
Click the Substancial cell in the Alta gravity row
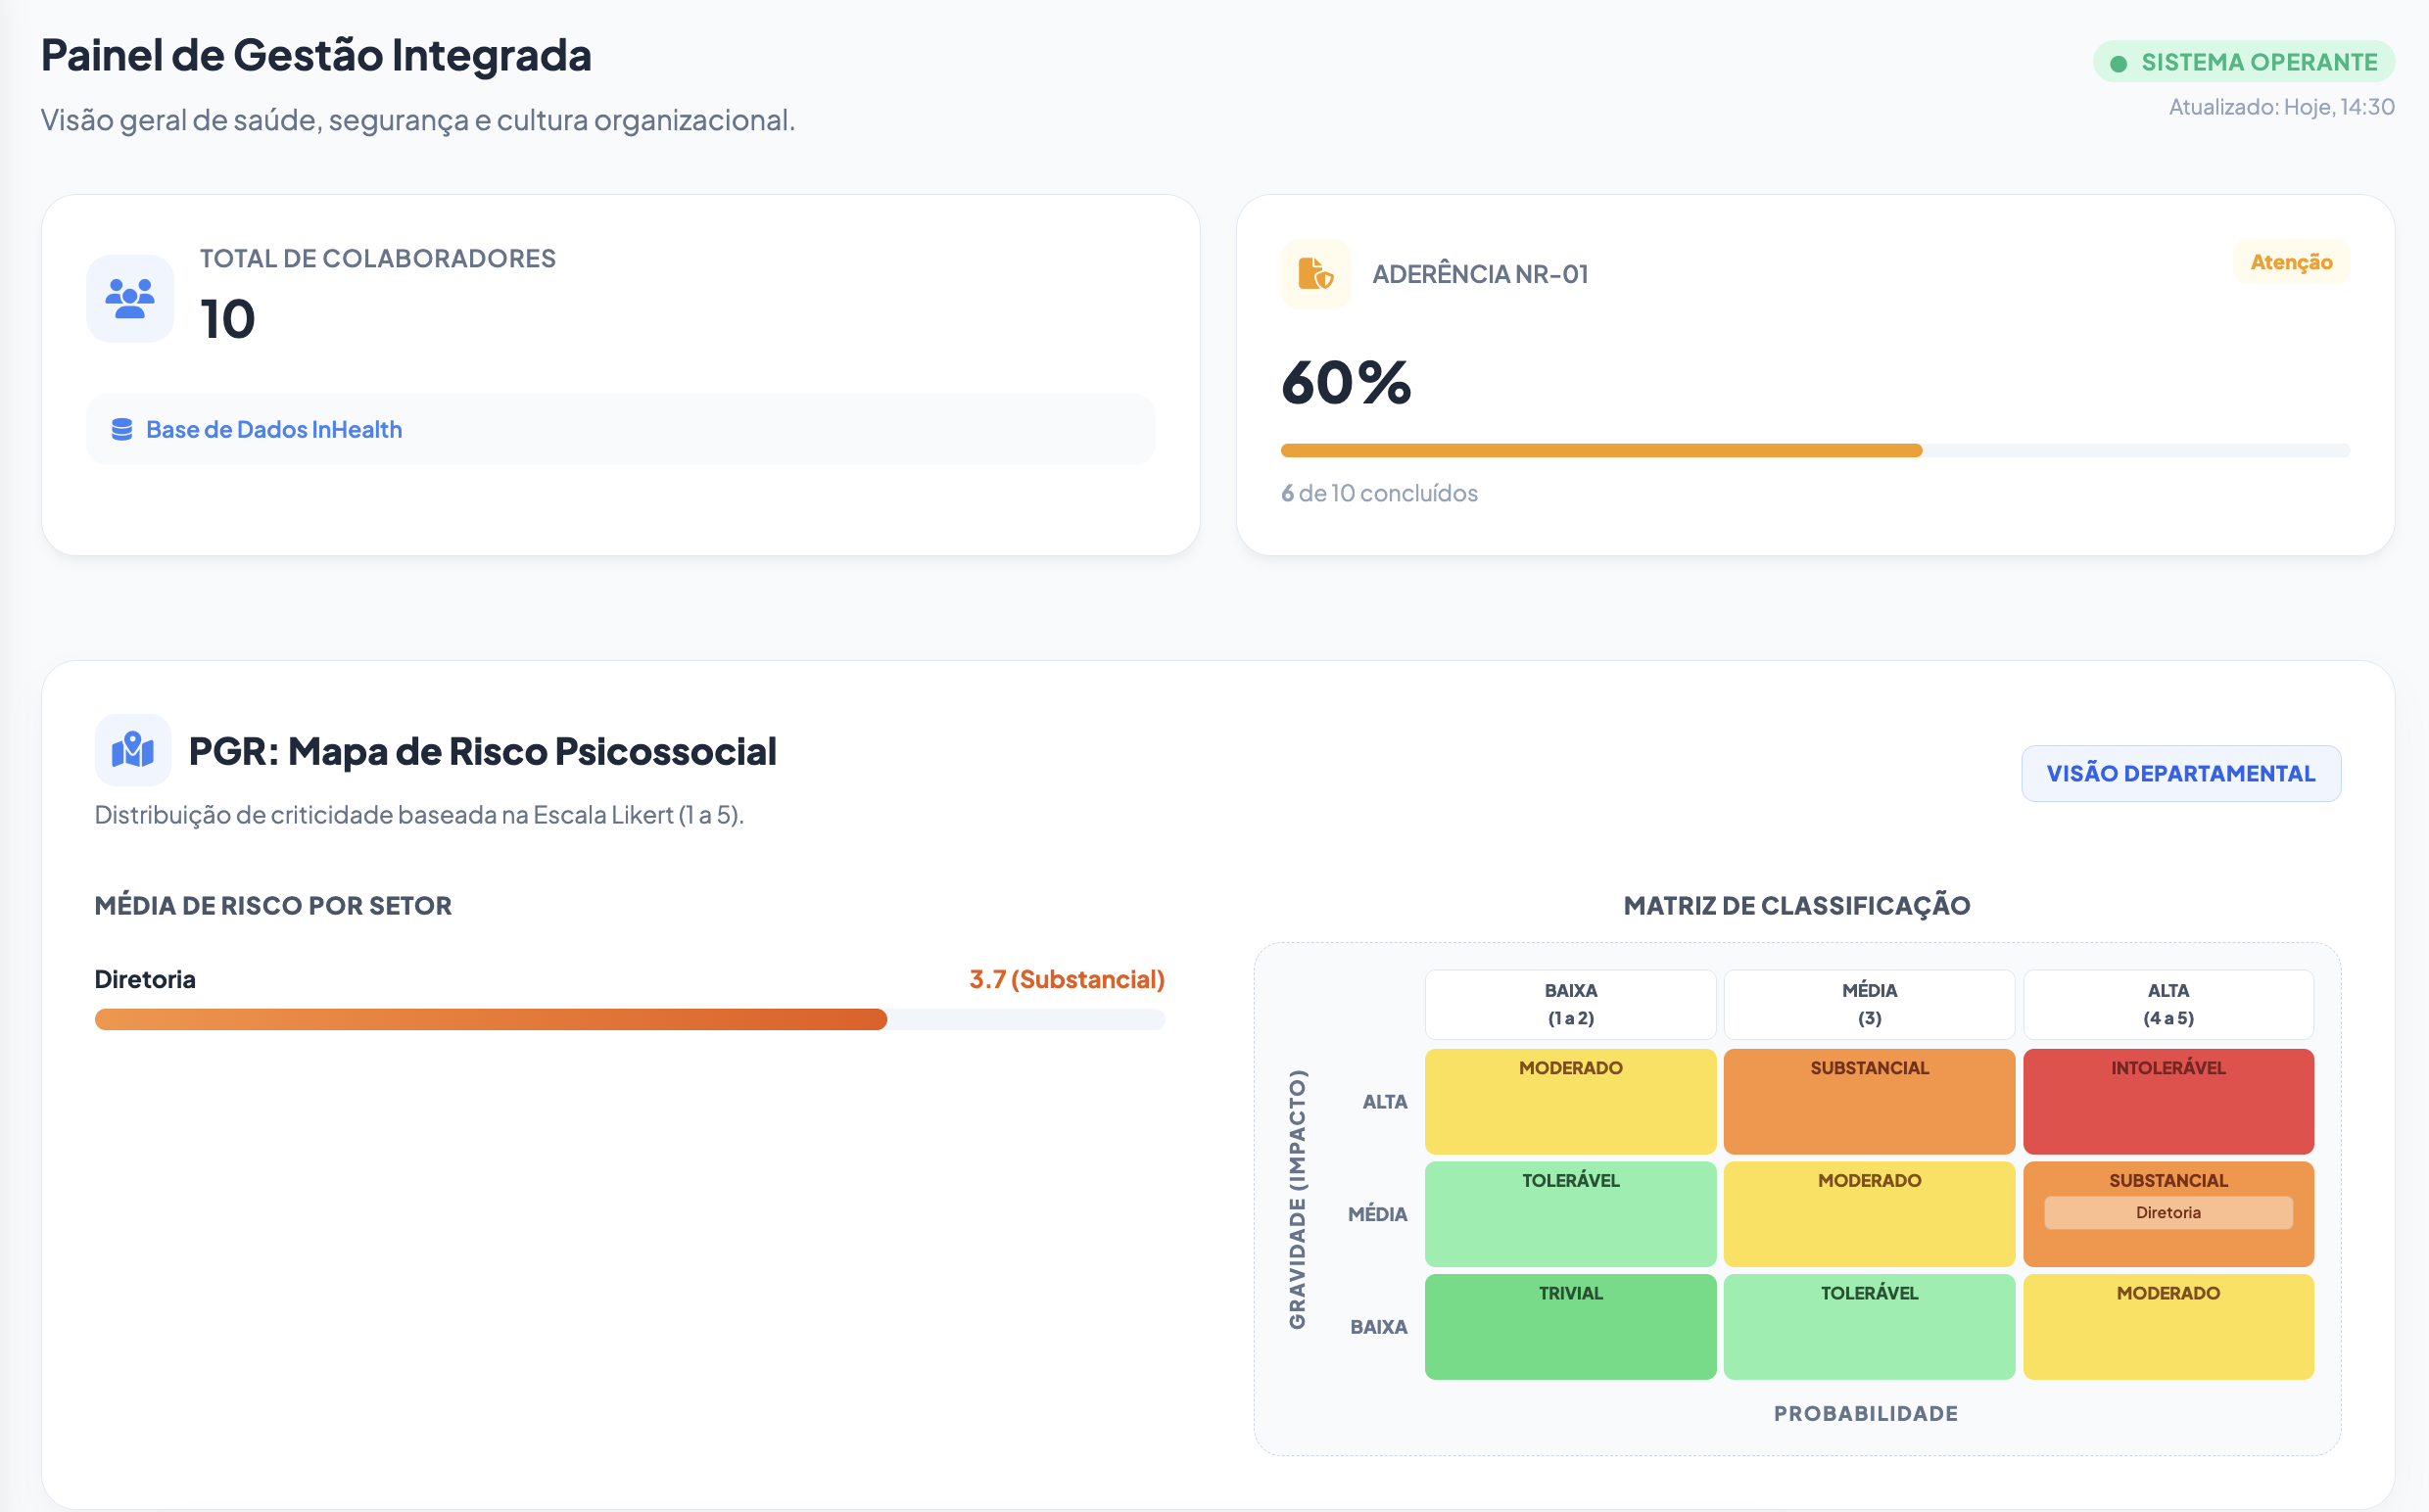tap(1868, 1102)
